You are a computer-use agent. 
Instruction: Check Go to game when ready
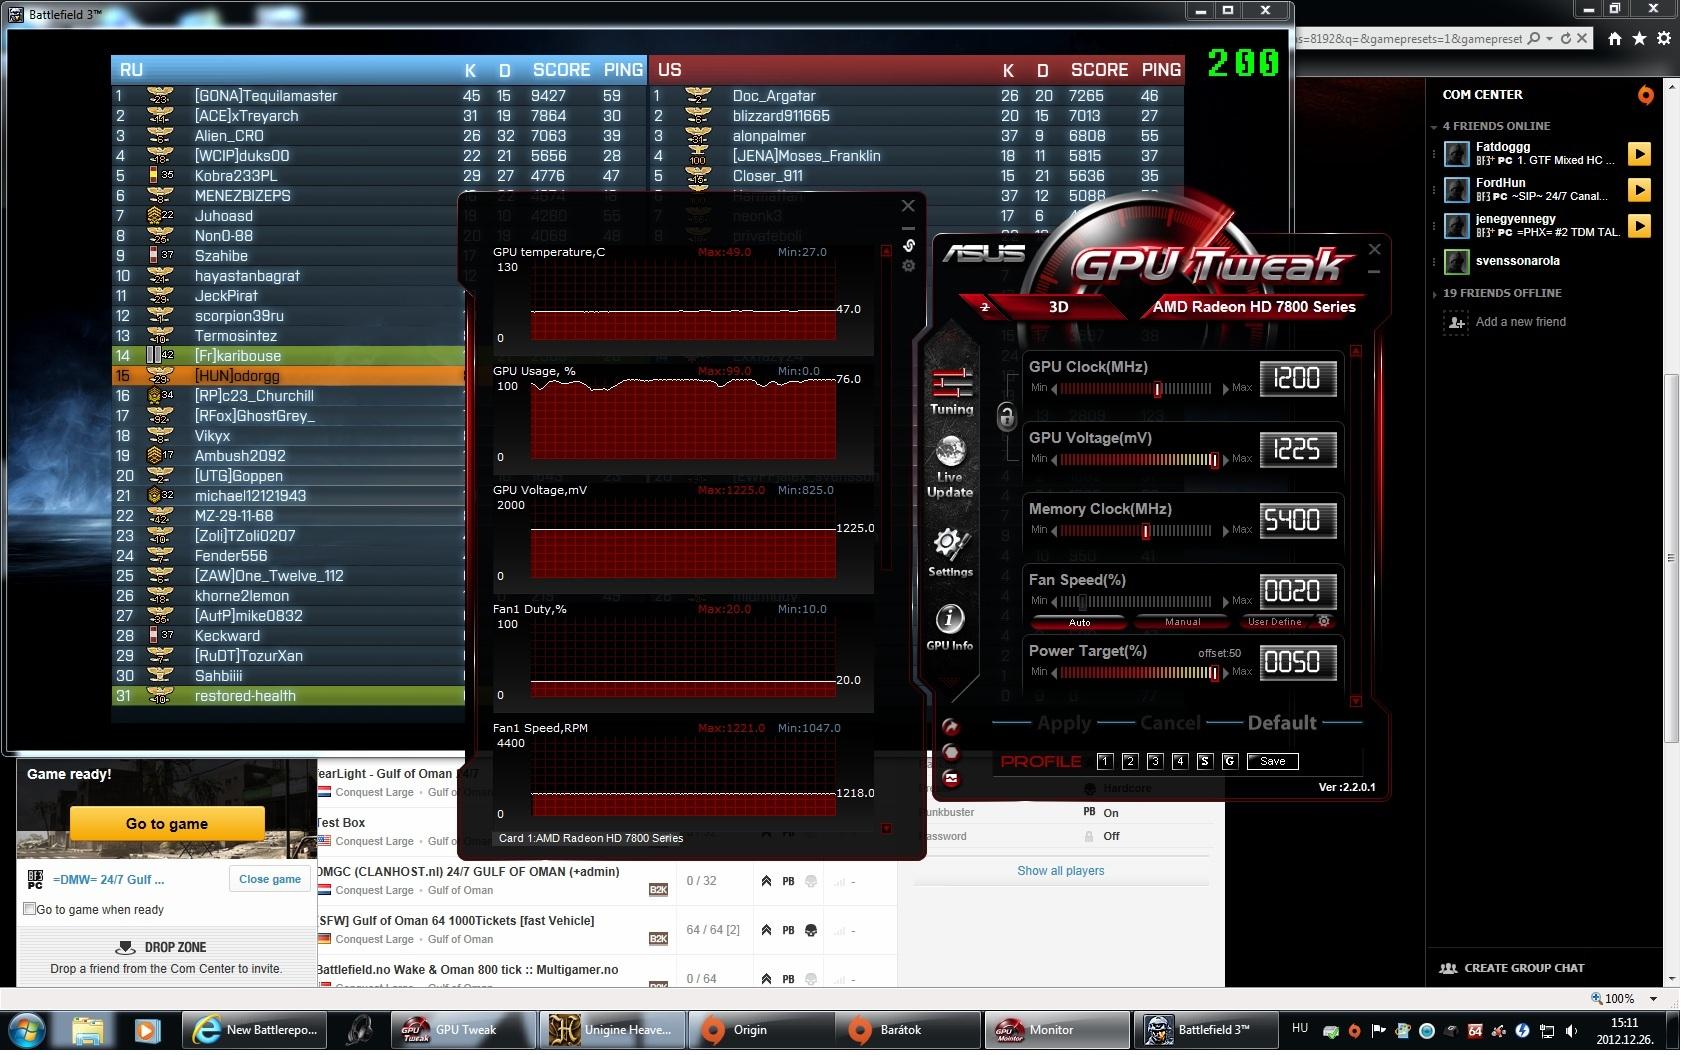pos(29,909)
